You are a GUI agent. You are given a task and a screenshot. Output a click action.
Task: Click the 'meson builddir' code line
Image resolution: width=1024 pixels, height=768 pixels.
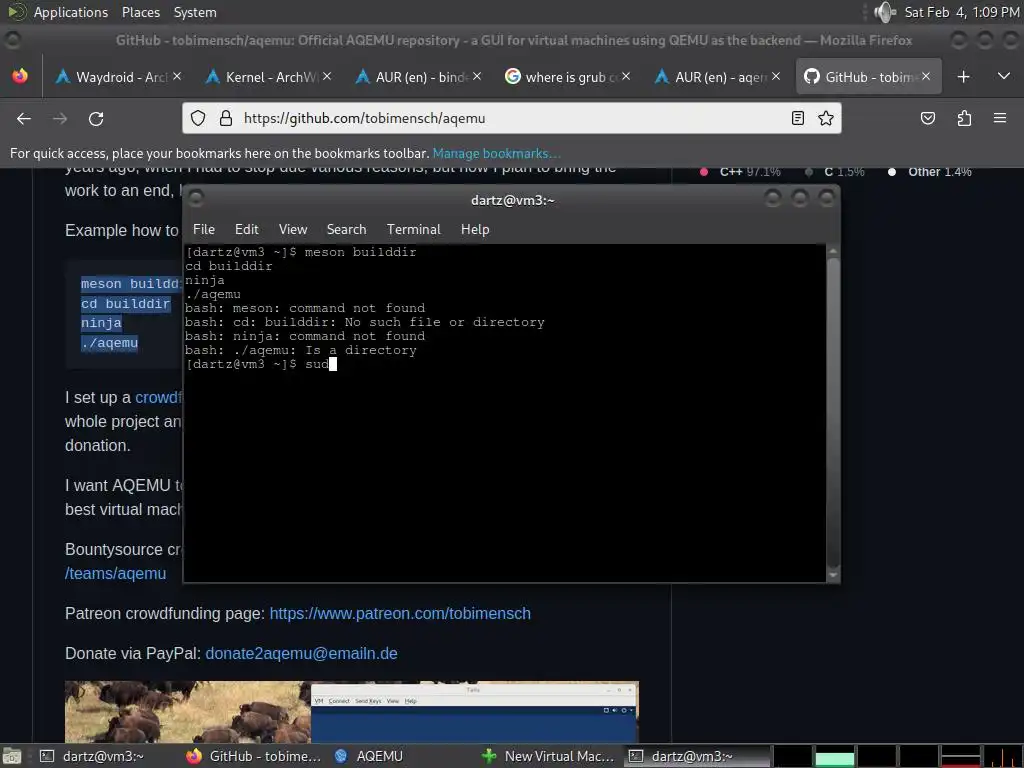pyautogui.click(x=130, y=283)
